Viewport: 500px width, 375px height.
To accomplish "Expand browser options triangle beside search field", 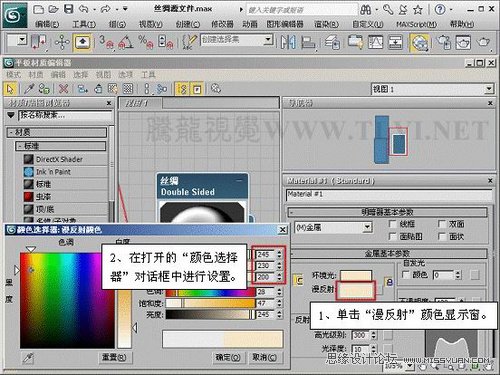I will tap(11, 115).
